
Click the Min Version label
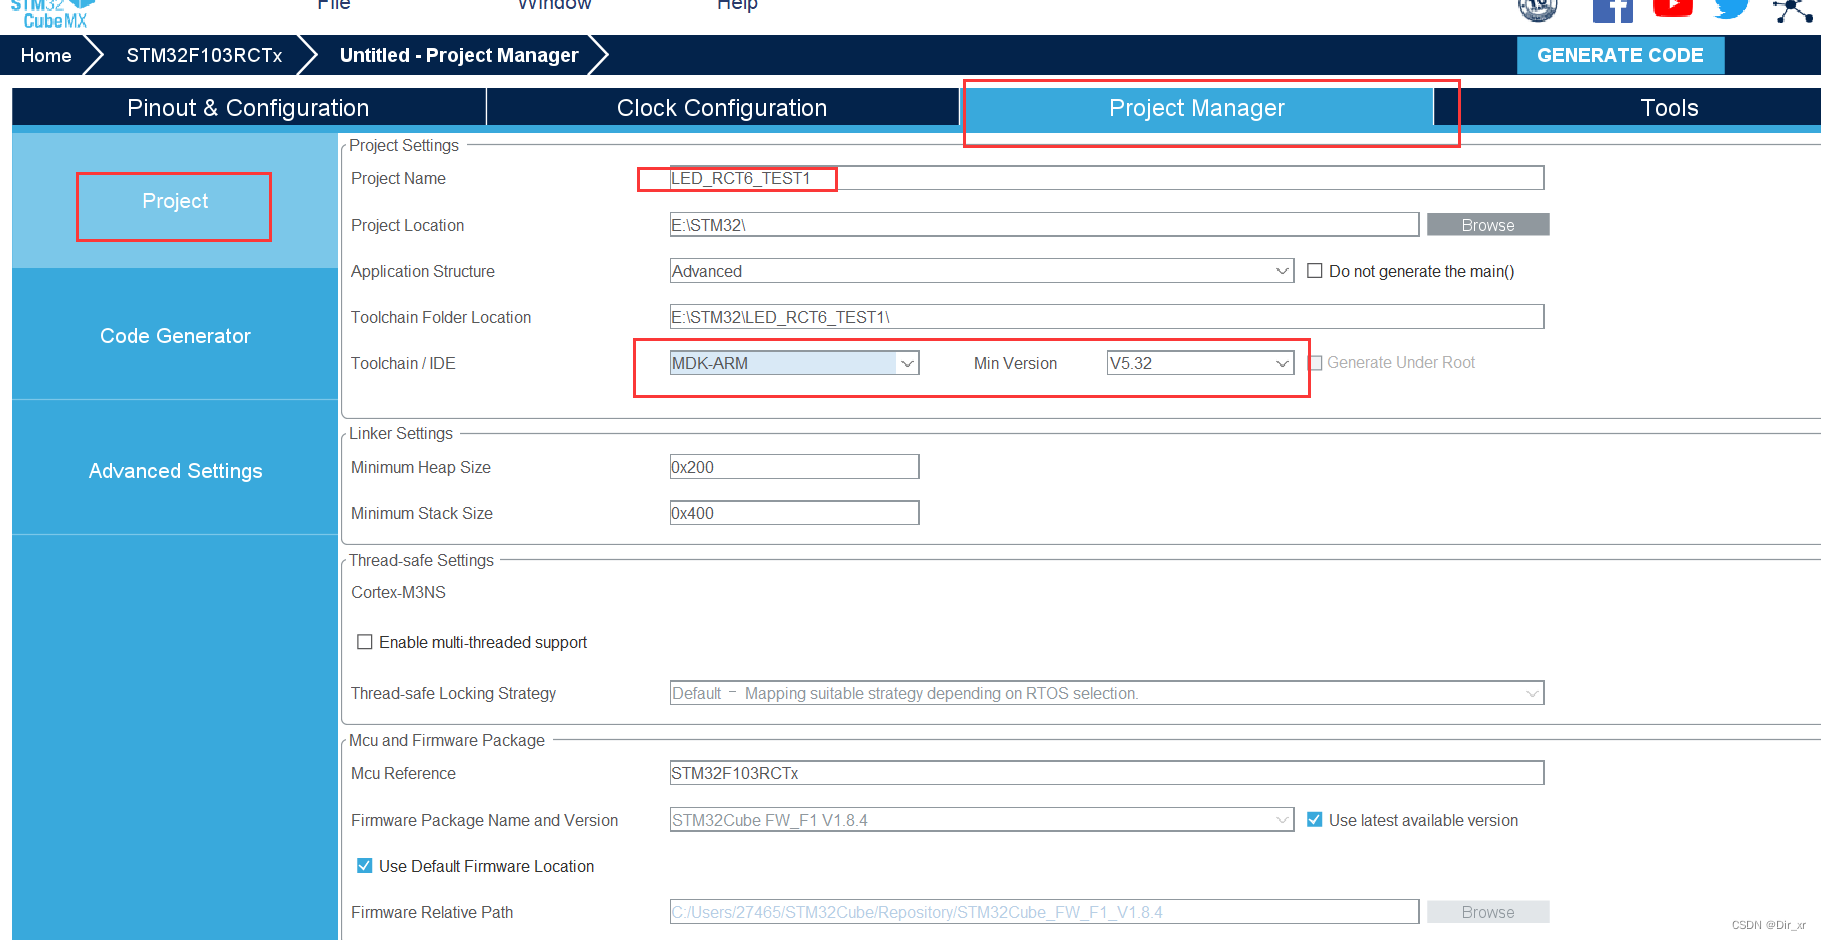pyautogui.click(x=1015, y=363)
